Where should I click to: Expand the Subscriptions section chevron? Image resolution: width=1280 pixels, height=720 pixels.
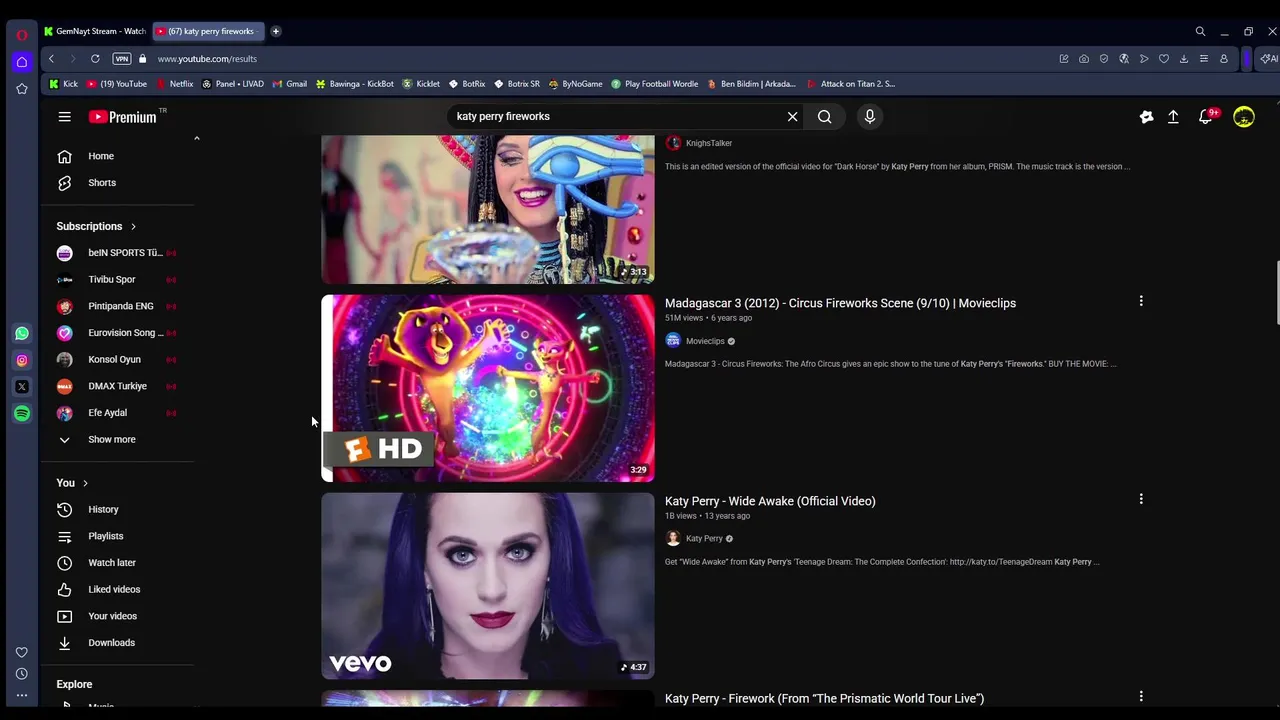point(133,227)
